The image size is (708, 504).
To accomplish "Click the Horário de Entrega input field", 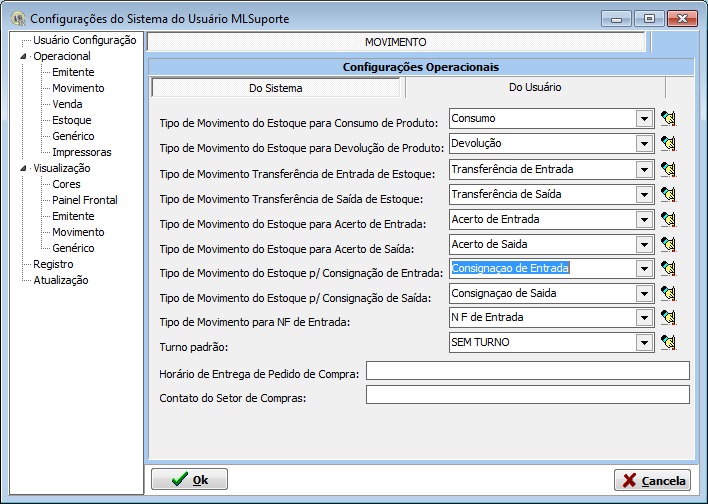I will click(527, 371).
